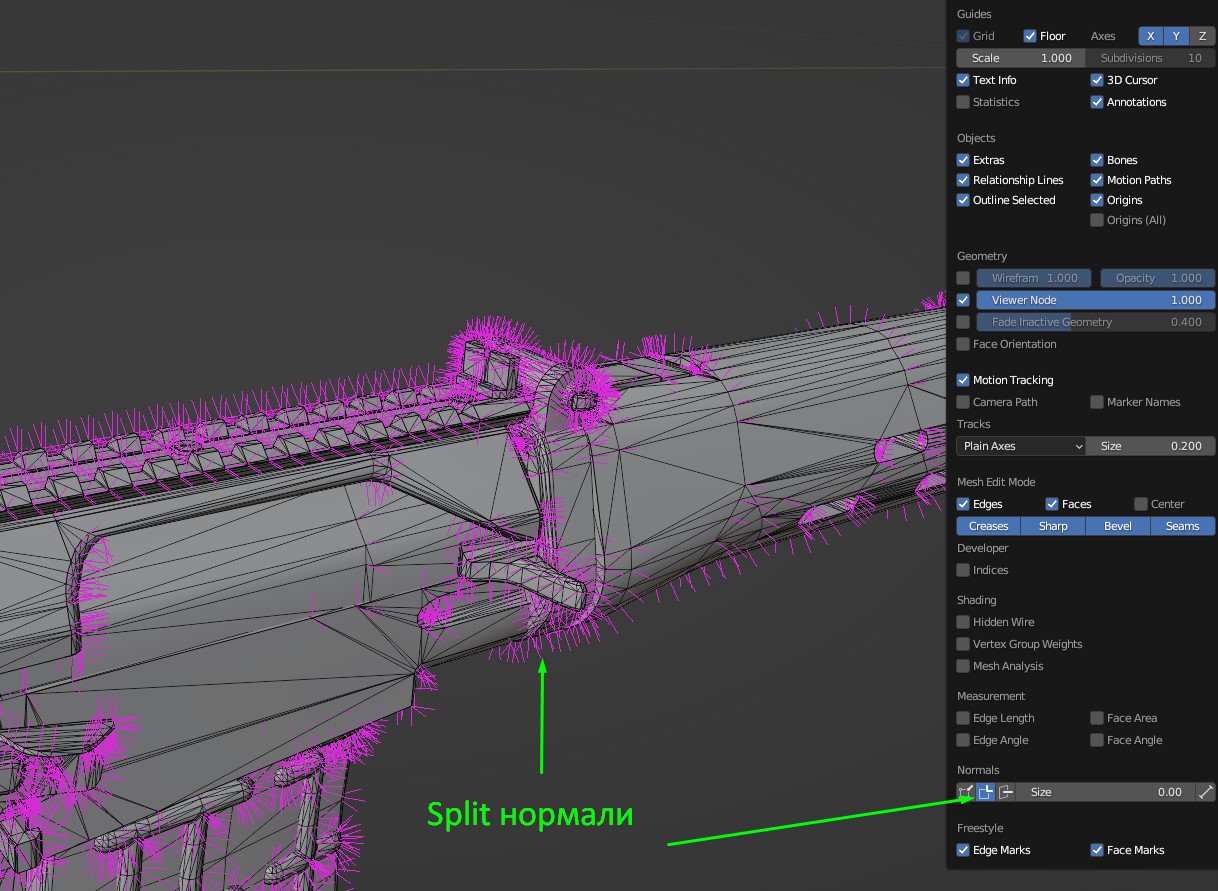The height and width of the screenshot is (891, 1218).
Task: Click the Viewer Node opacity slider
Action: [x=1095, y=300]
